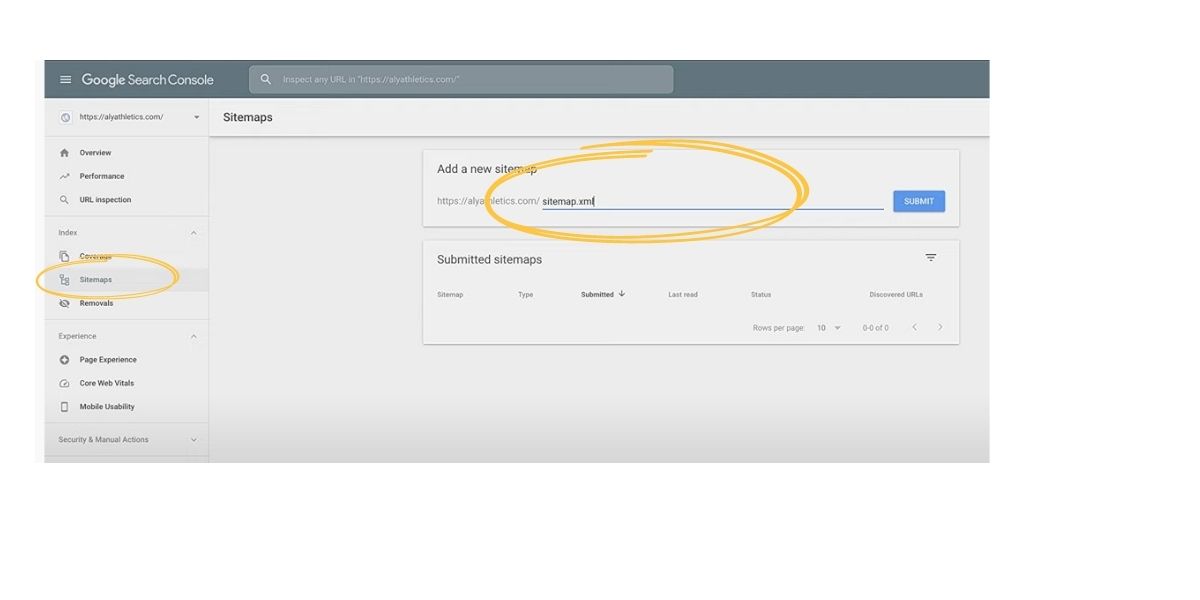Click the Core Web Vitals gauge icon
This screenshot has width=1200, height=600.
(x=65, y=383)
